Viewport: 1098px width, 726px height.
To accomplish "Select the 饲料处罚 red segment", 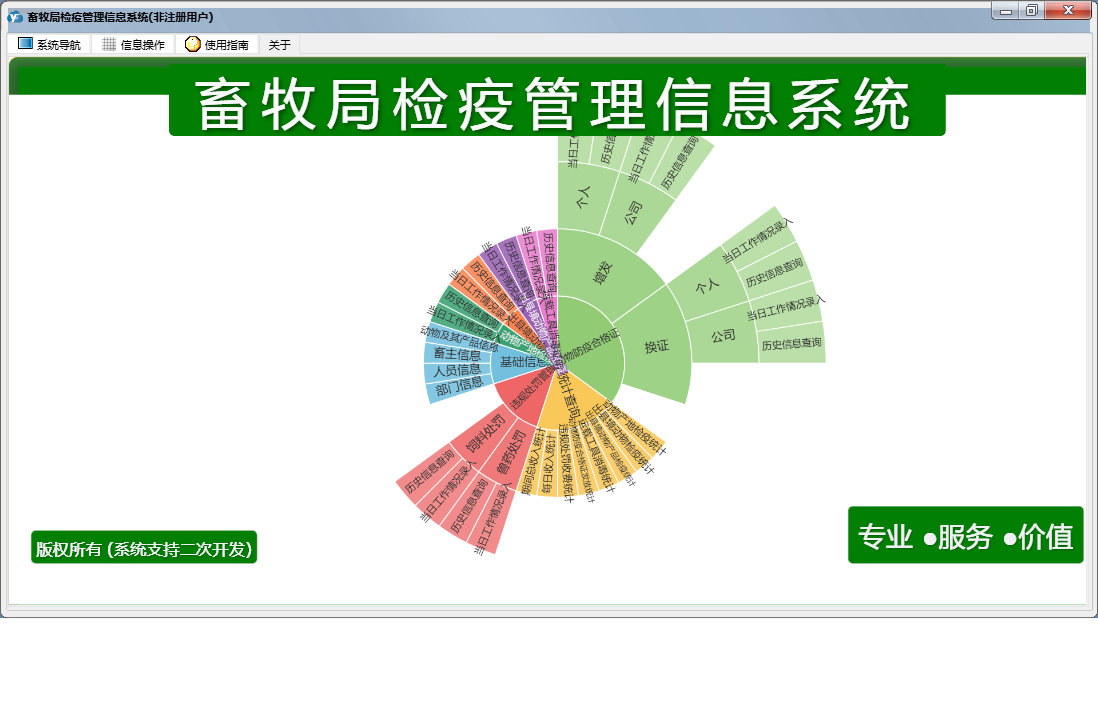I will click(x=485, y=434).
